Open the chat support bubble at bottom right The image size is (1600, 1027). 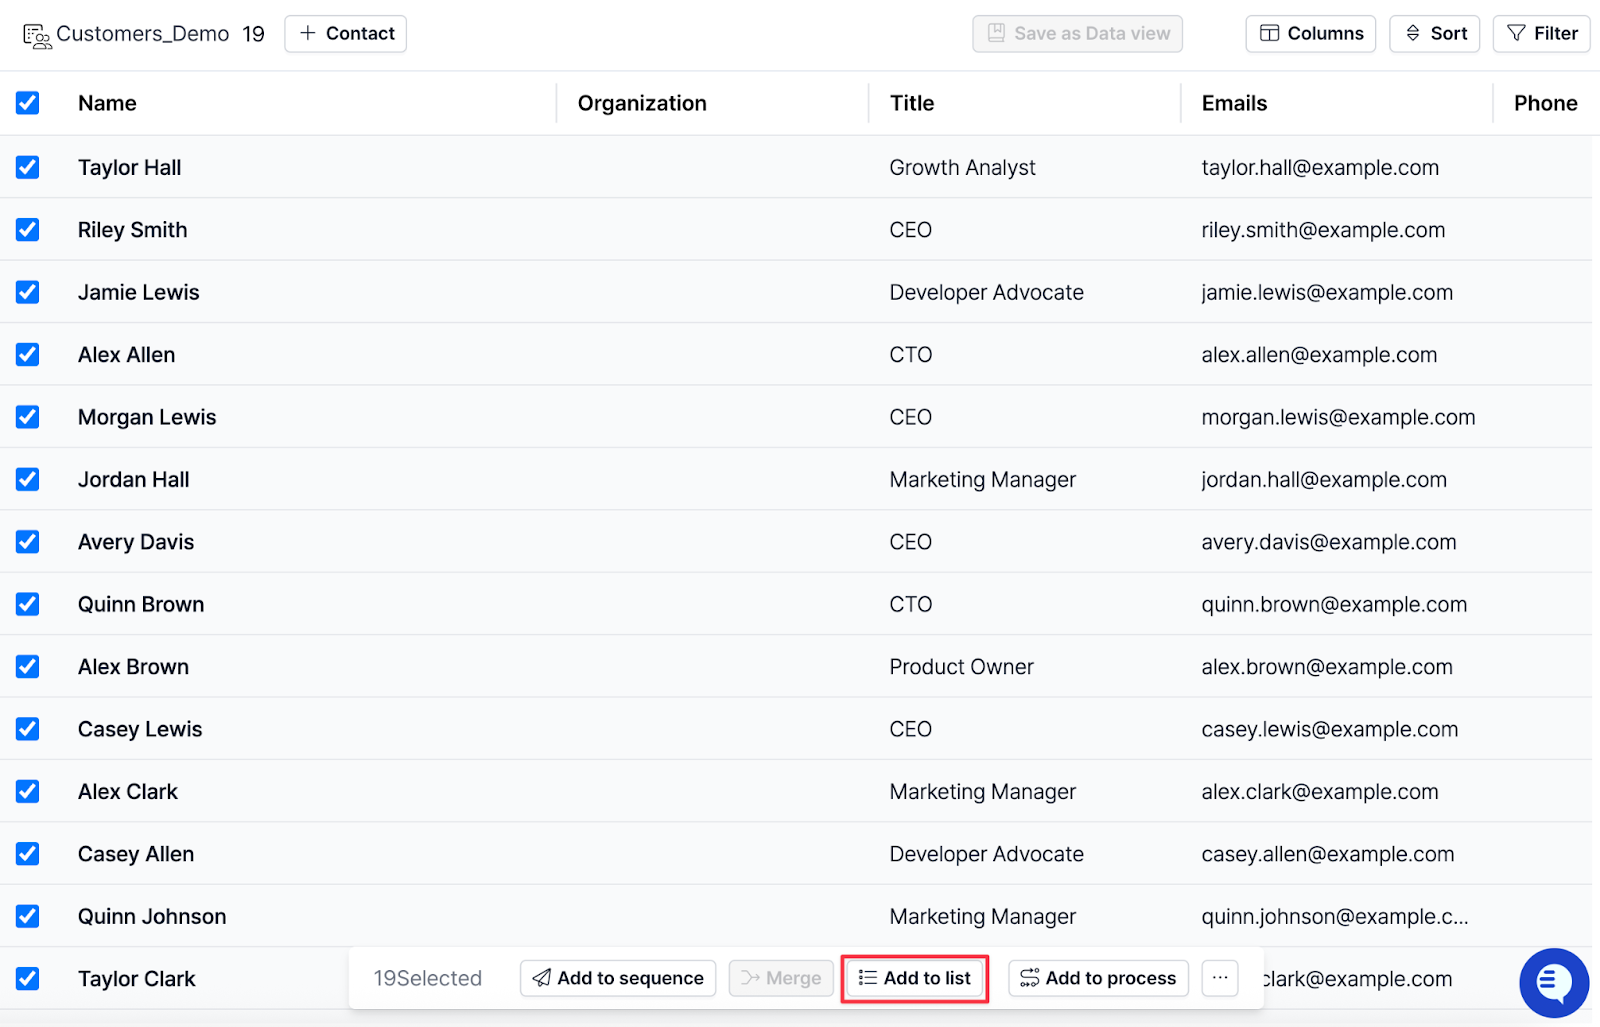pyautogui.click(x=1553, y=983)
